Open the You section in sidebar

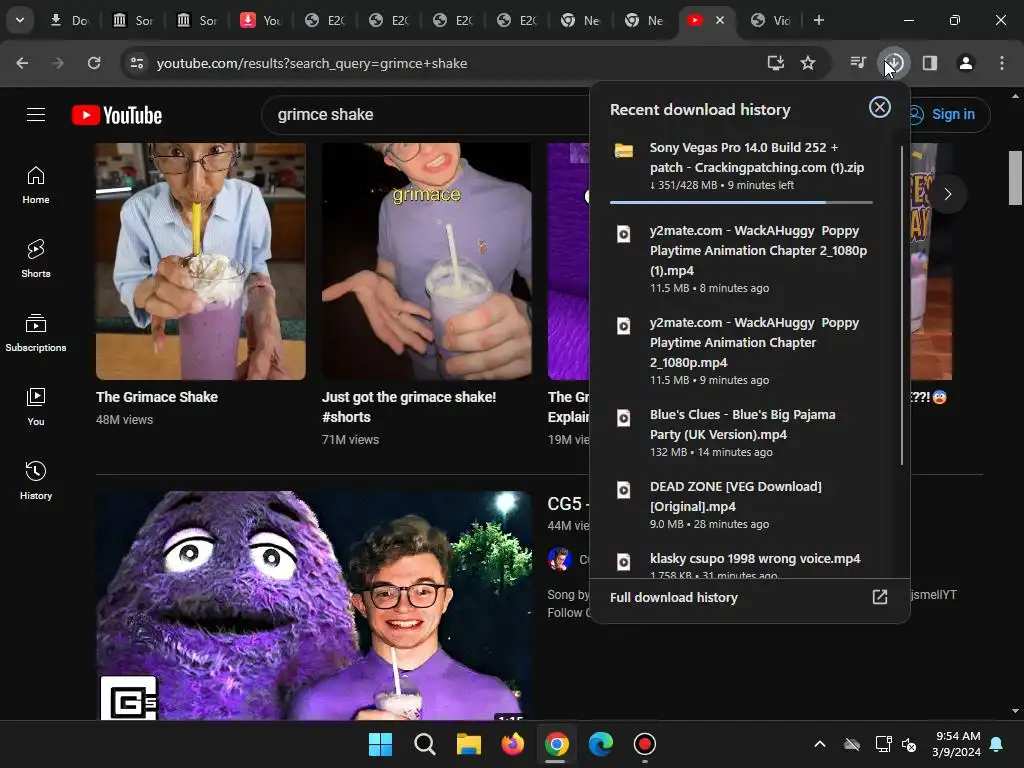point(36,406)
